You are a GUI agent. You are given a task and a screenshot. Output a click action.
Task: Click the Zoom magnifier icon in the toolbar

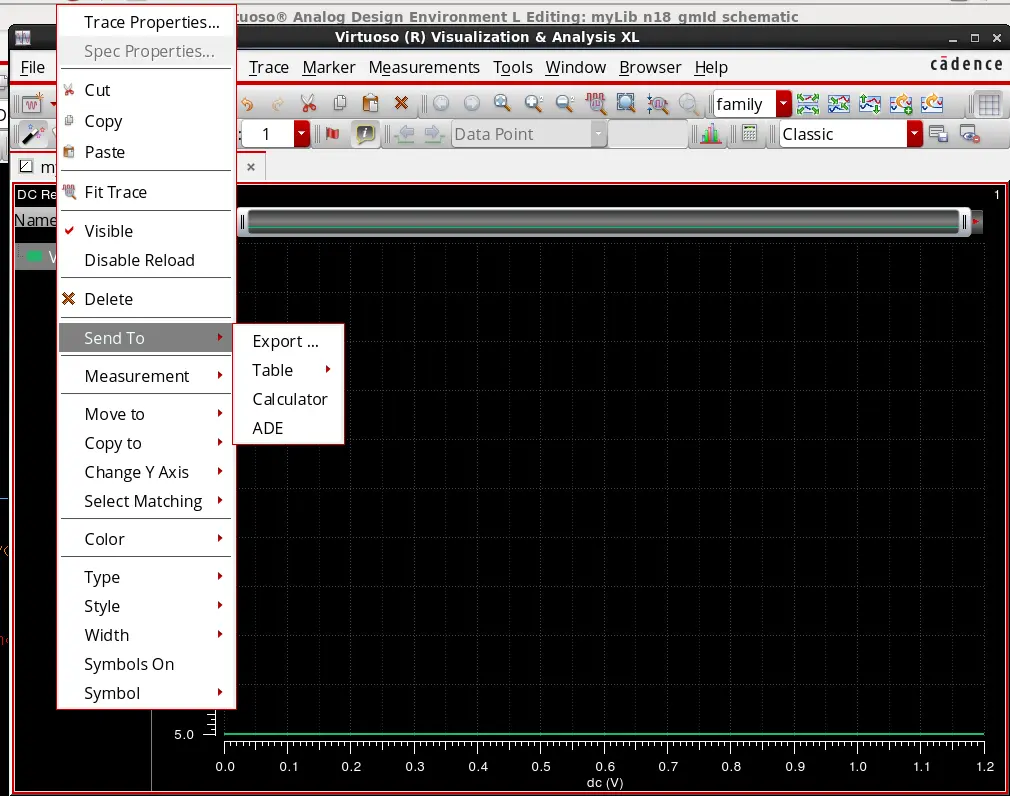502,103
